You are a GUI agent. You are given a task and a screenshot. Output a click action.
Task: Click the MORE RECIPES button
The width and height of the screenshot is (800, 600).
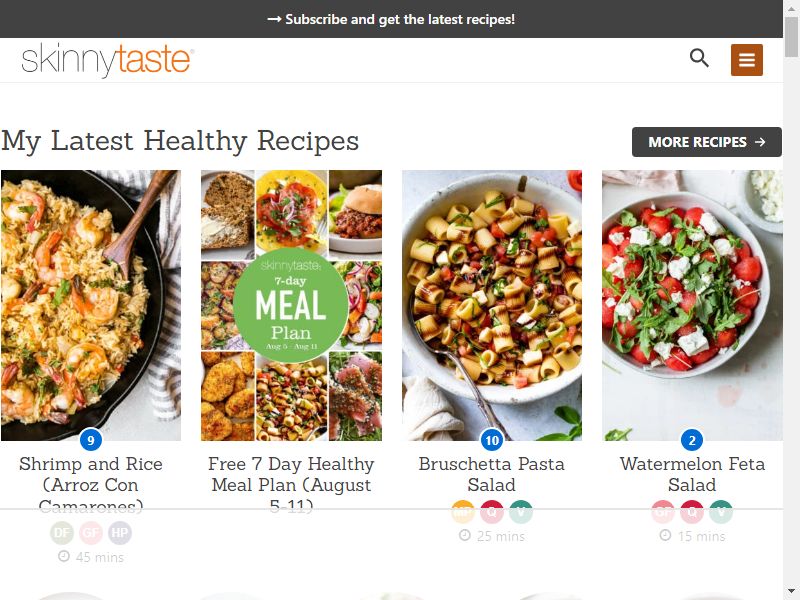click(x=707, y=142)
